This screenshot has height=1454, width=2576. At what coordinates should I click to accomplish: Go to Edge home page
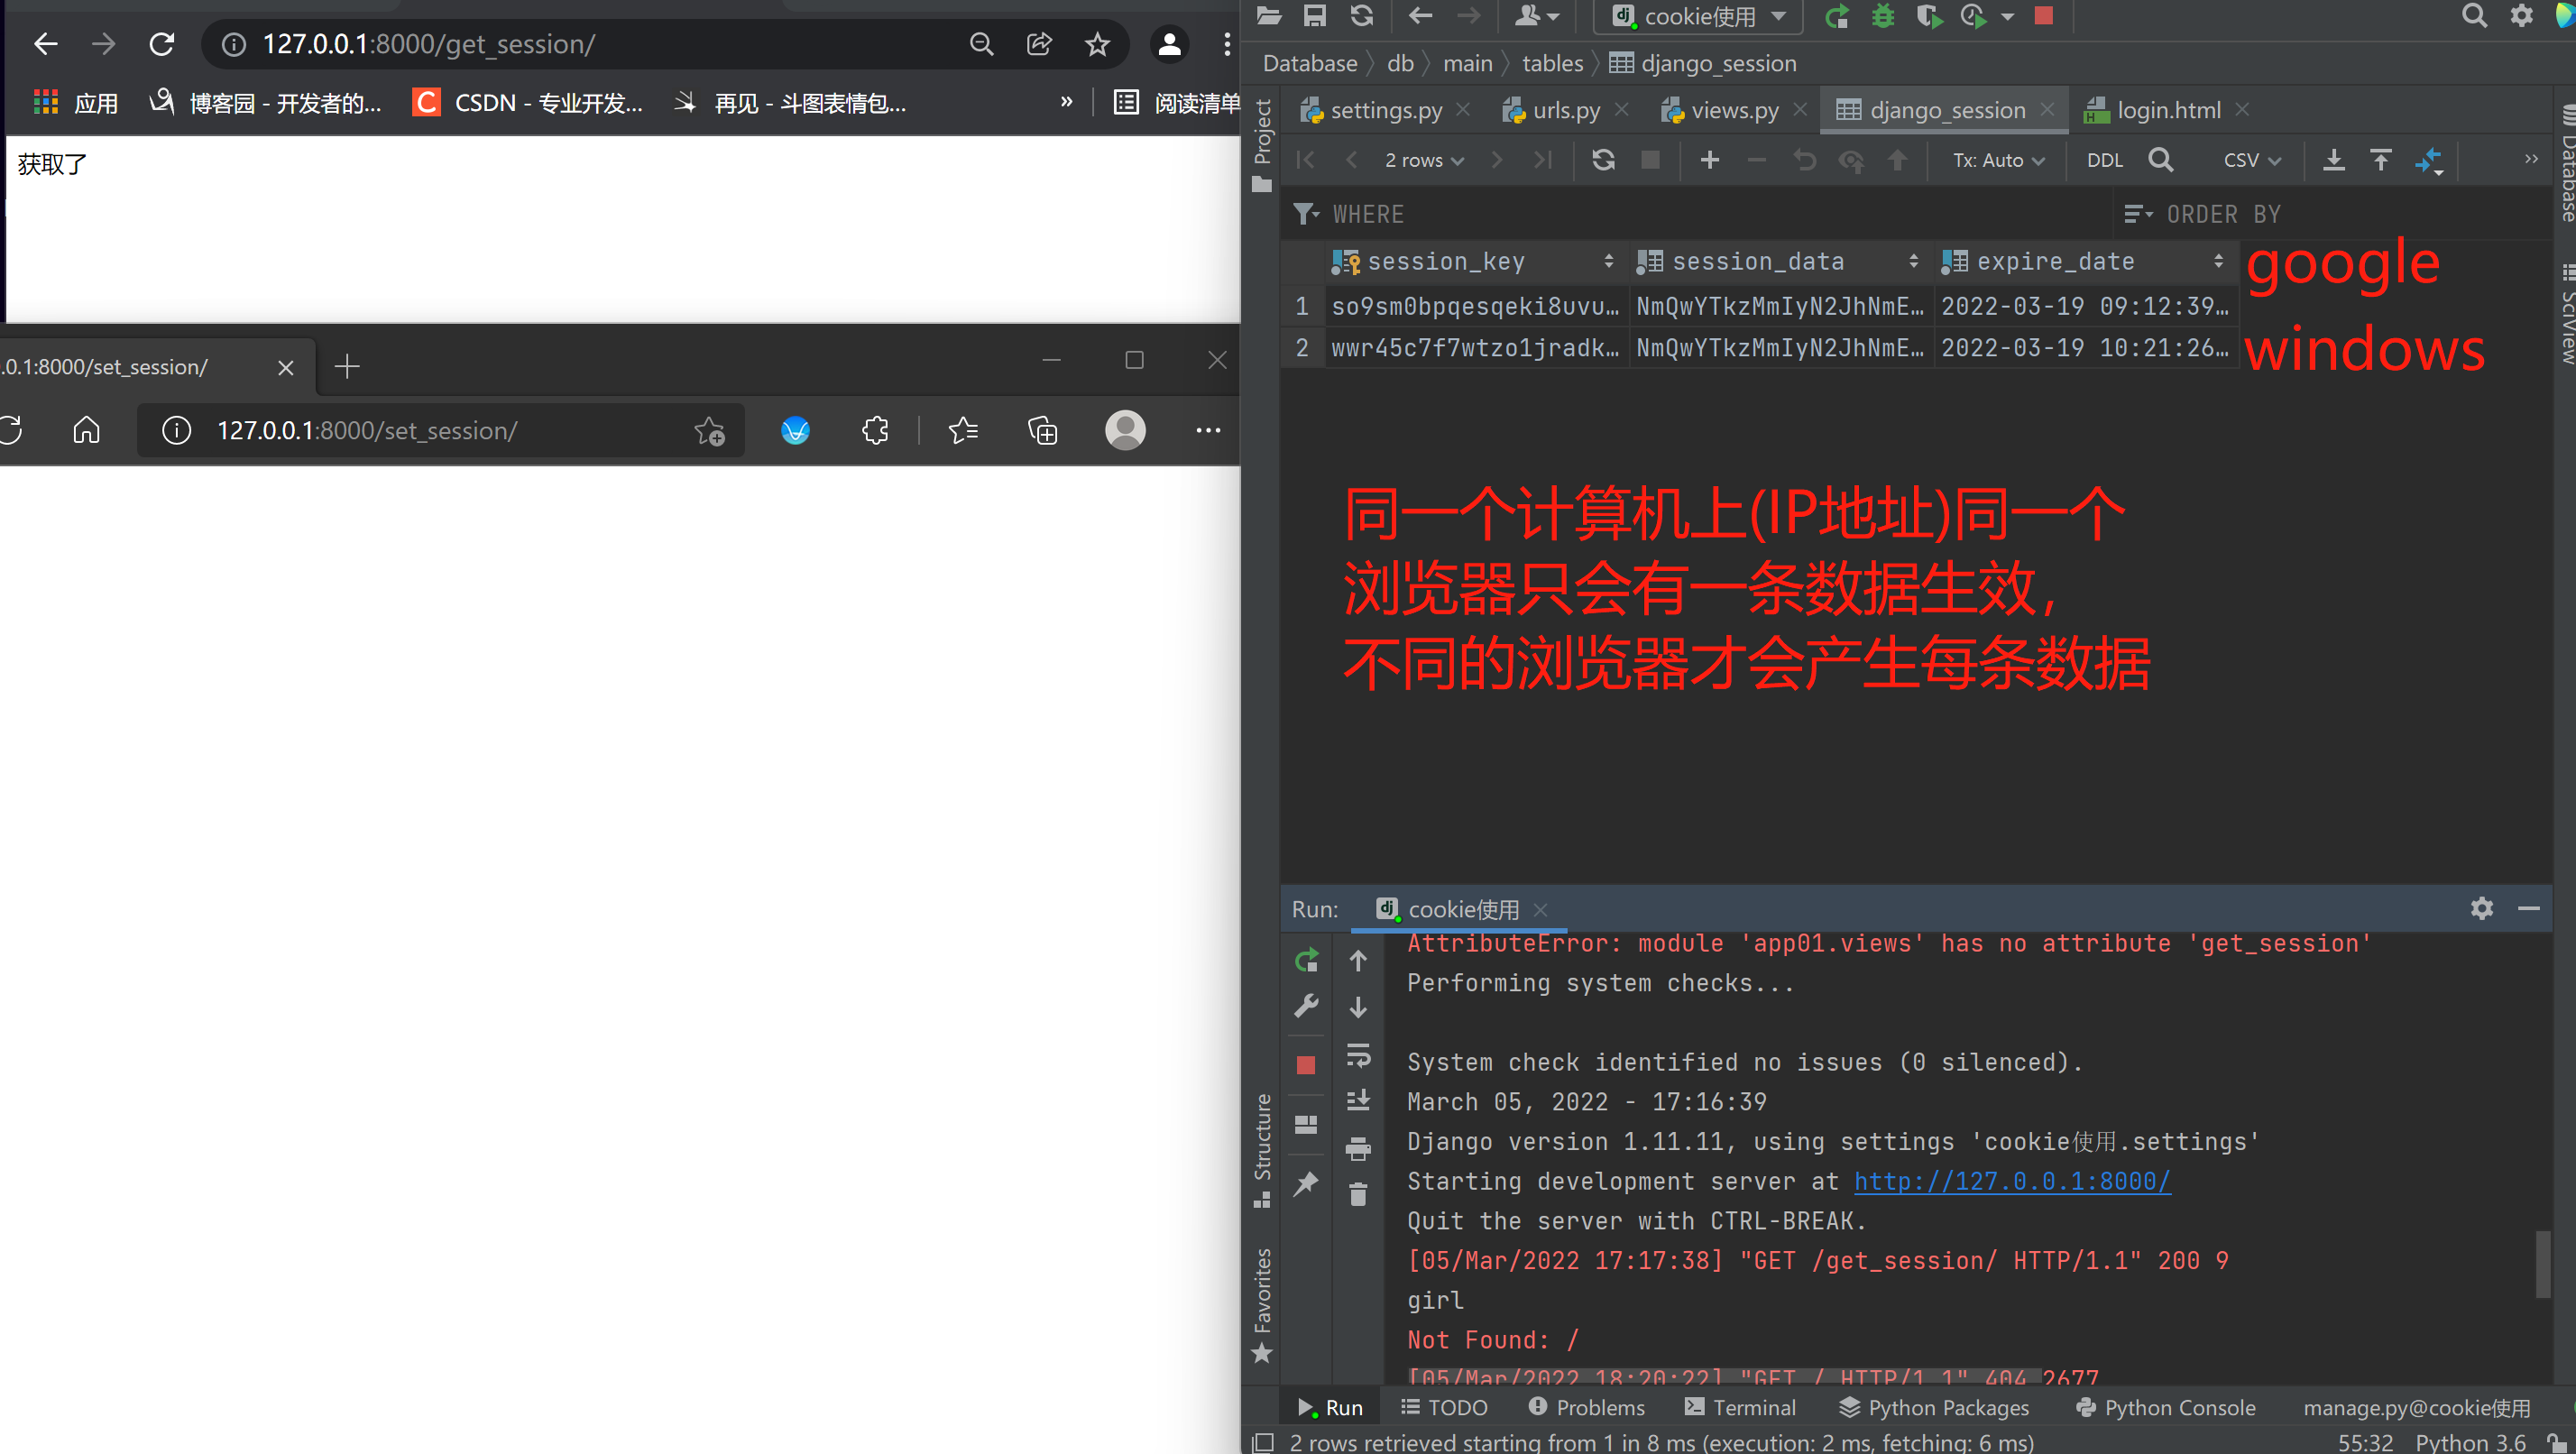87,430
